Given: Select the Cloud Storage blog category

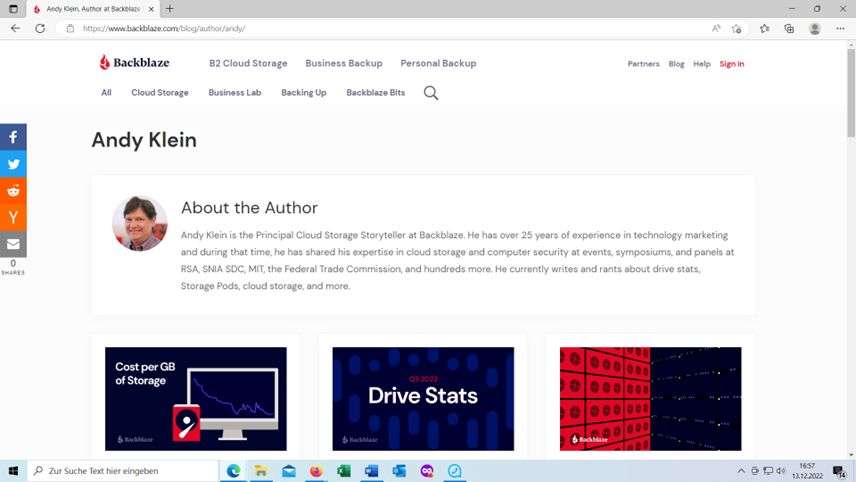Looking at the screenshot, I should [160, 93].
